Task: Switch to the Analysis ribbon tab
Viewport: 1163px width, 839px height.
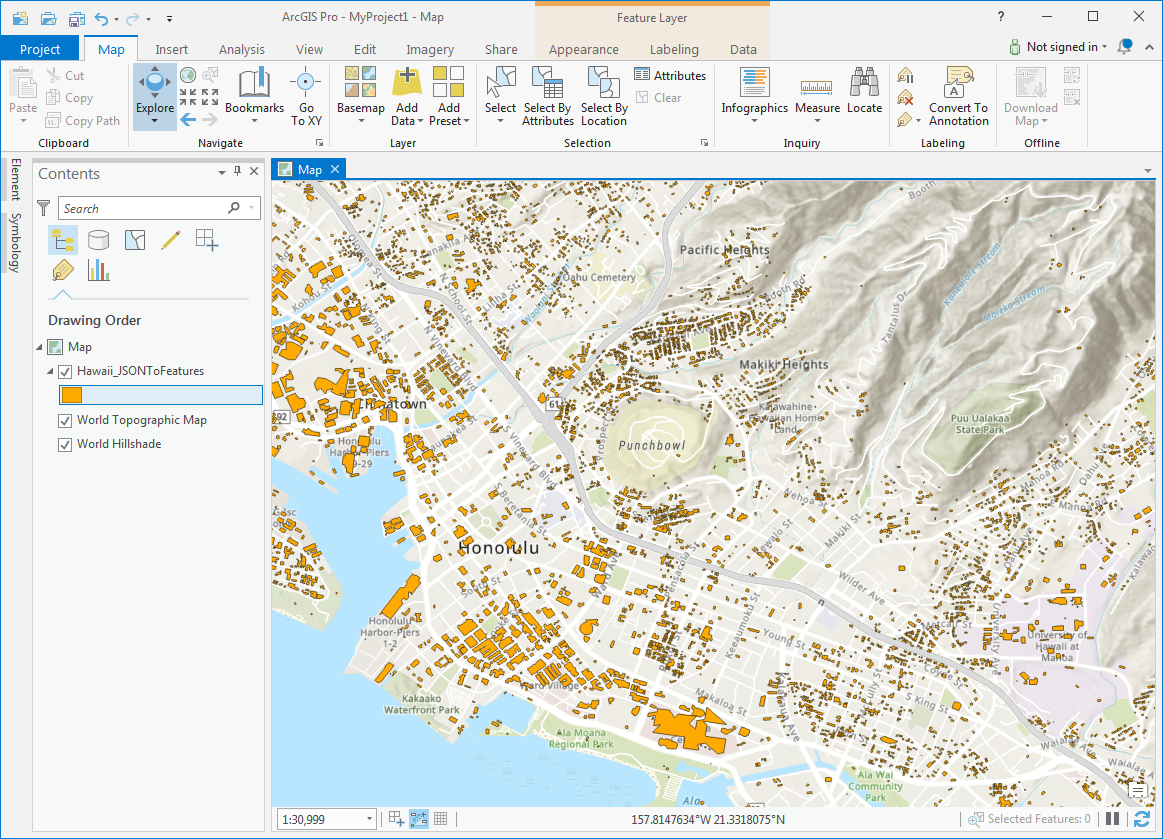Action: coord(242,49)
